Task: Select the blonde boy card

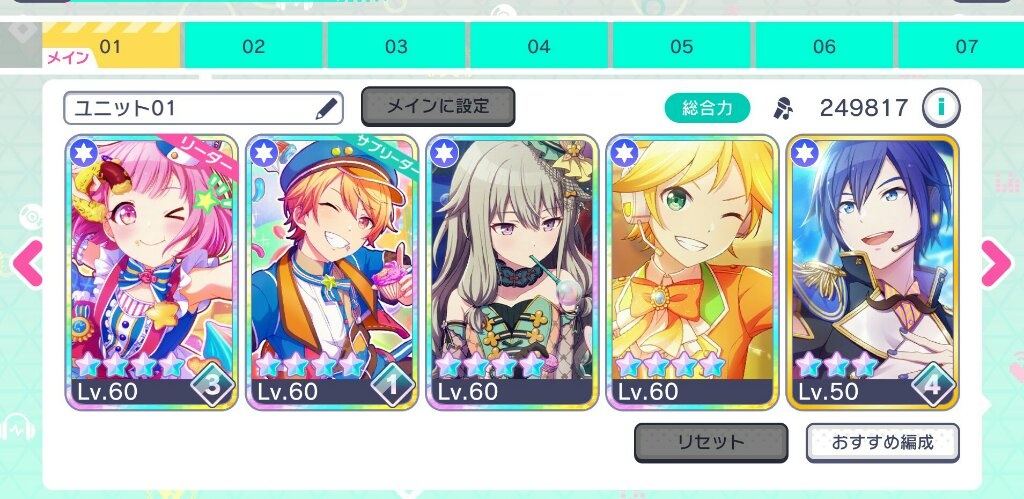Action: point(692,272)
